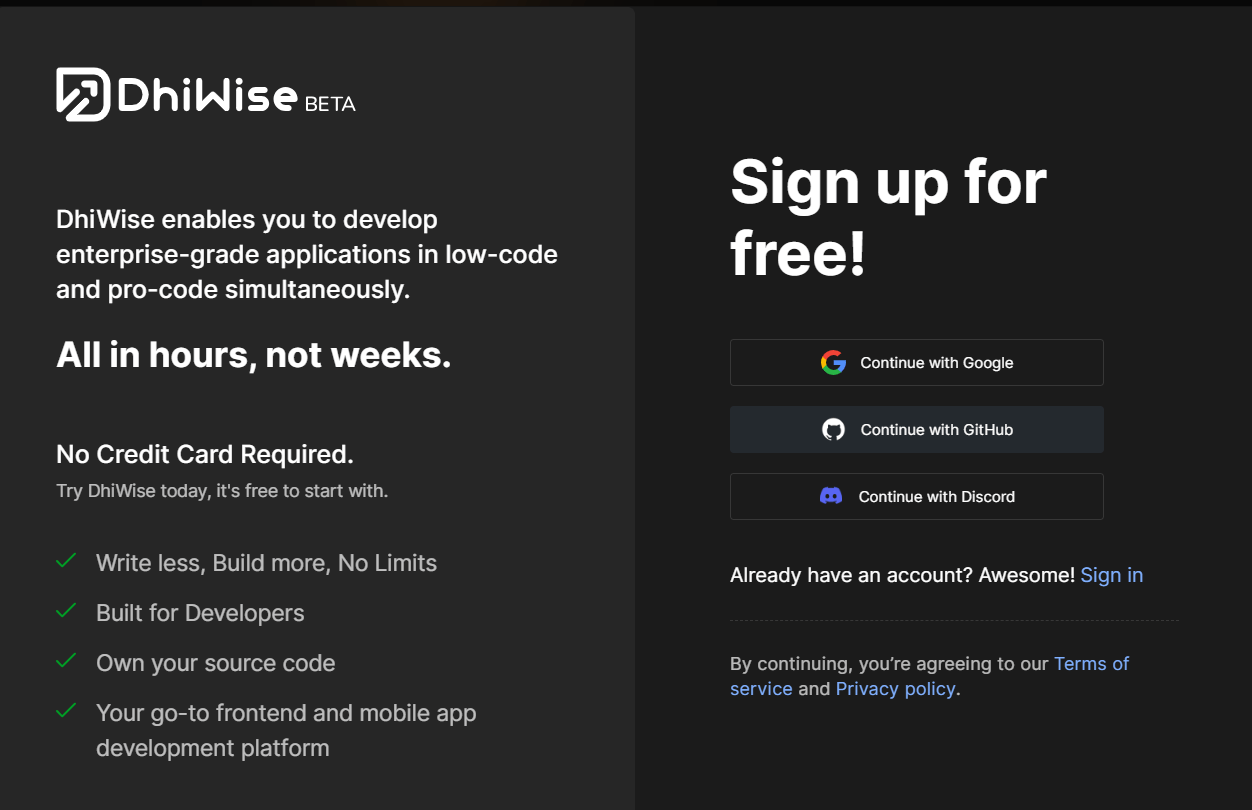This screenshot has height=810, width=1252.
Task: Click the Continue with Discord button
Action: pyautogui.click(x=916, y=496)
